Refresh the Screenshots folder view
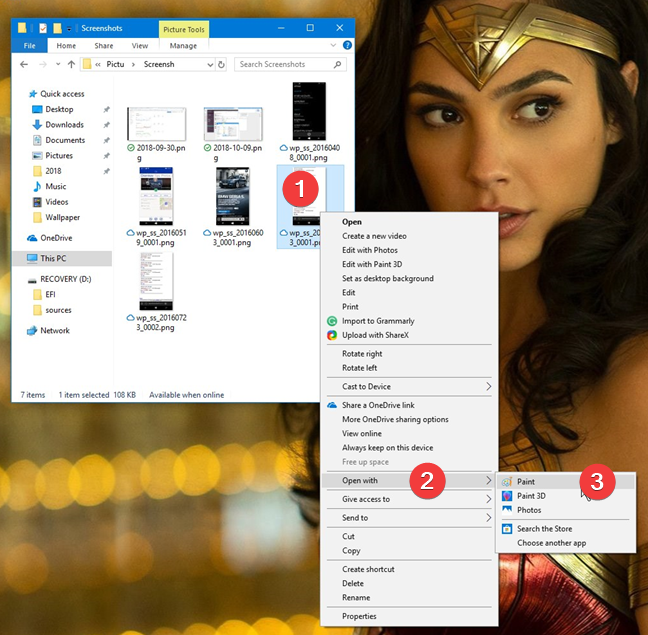This screenshot has height=635, width=648. (222, 64)
